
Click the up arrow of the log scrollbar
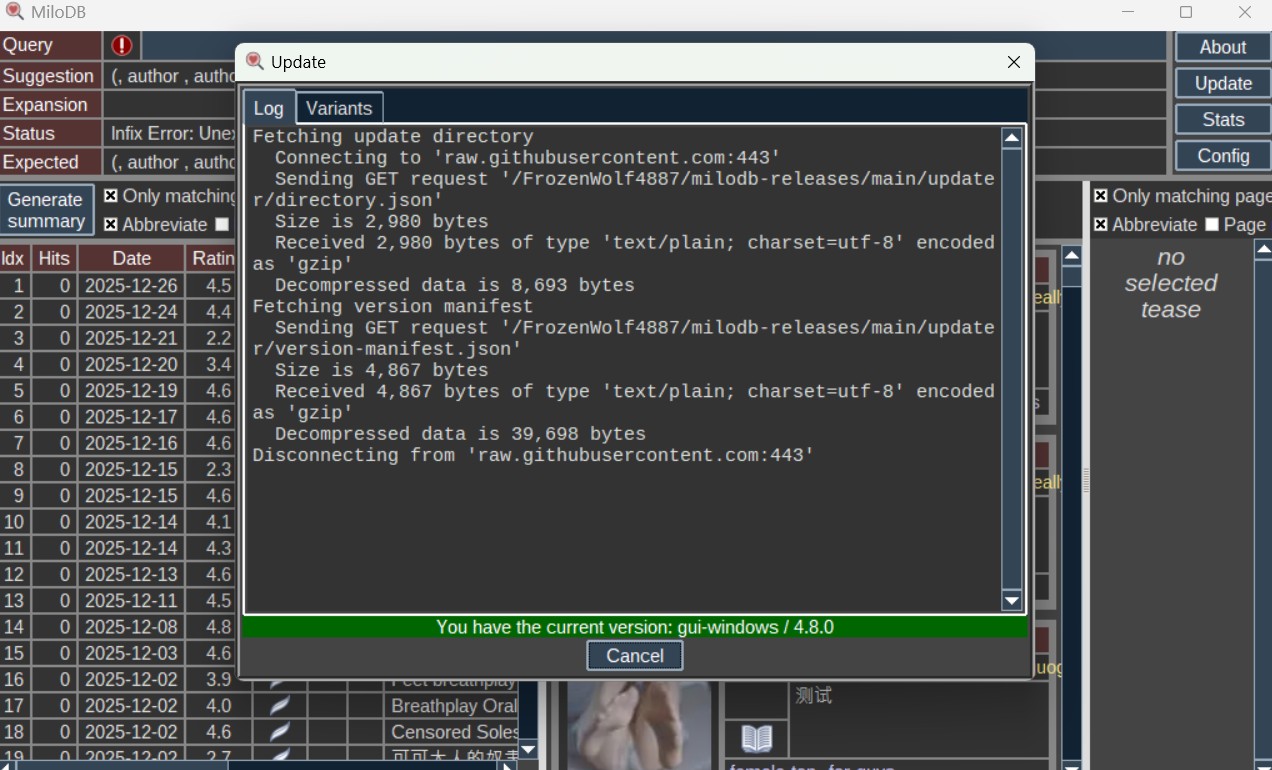coord(1012,138)
